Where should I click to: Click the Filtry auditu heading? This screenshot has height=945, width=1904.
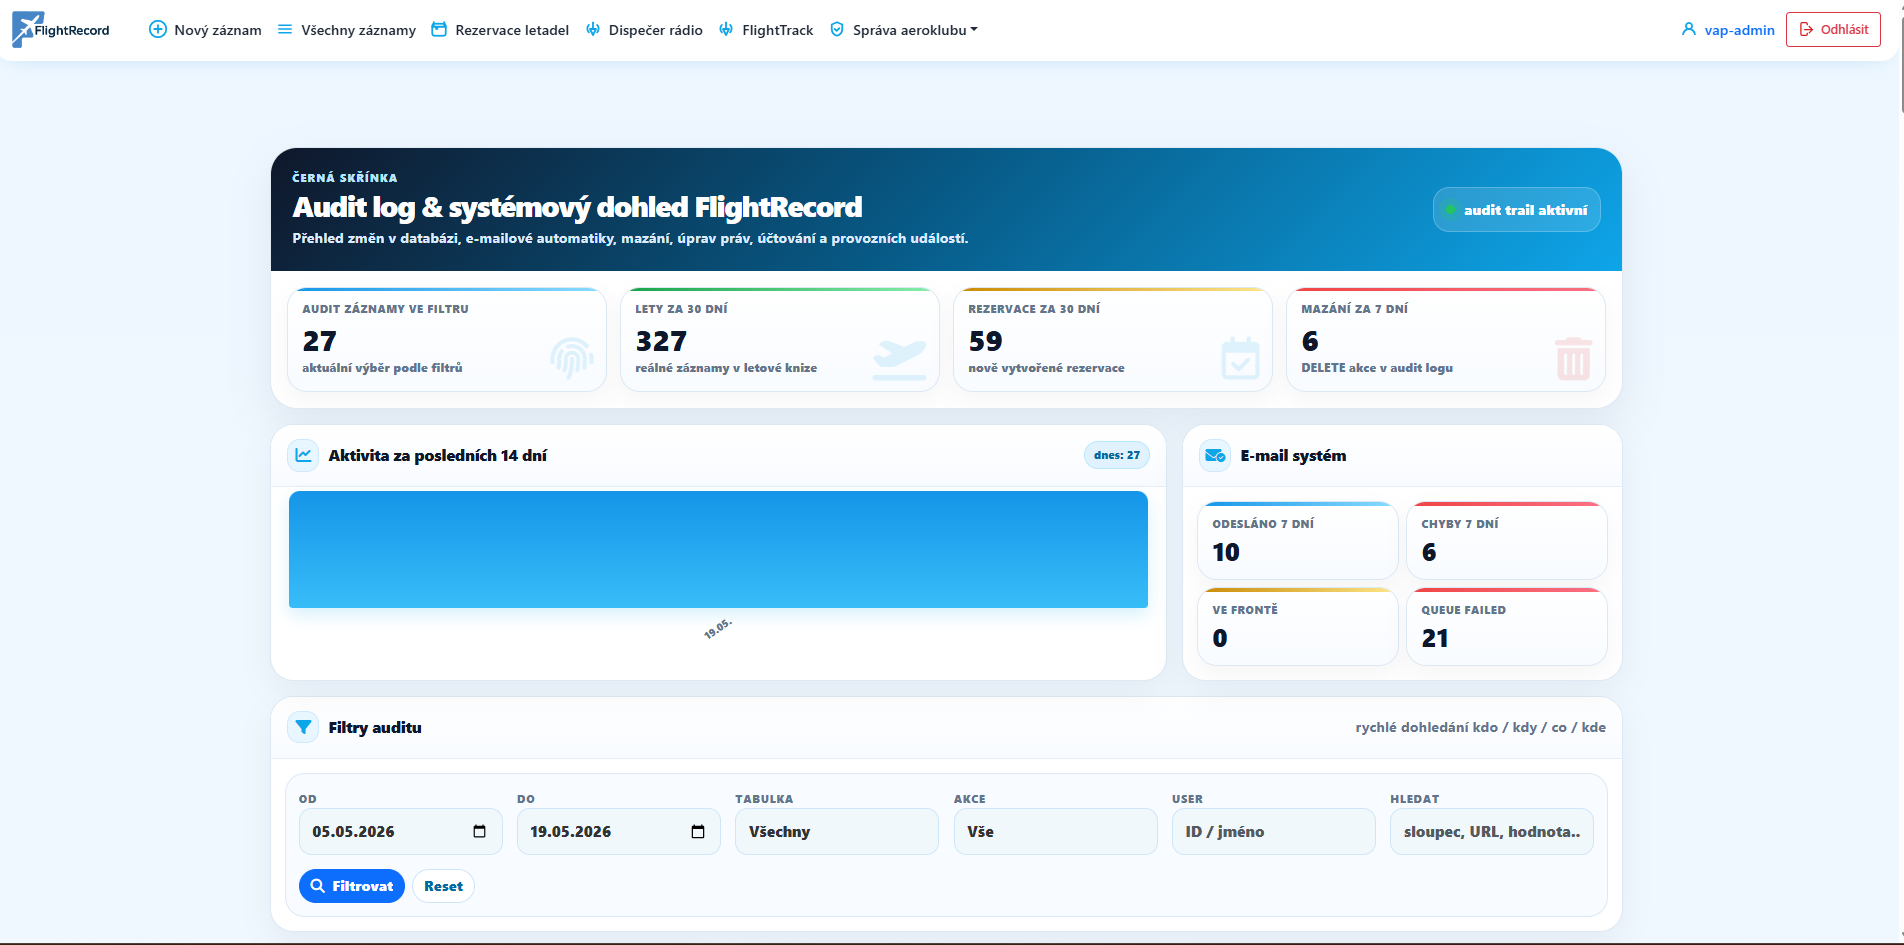click(375, 728)
